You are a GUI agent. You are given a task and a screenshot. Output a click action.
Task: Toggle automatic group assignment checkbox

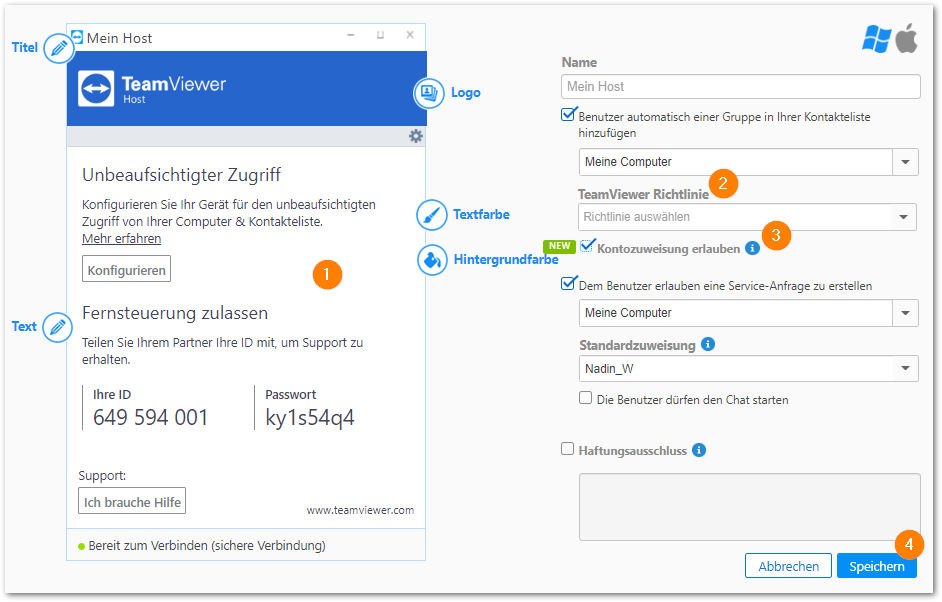coord(568,114)
